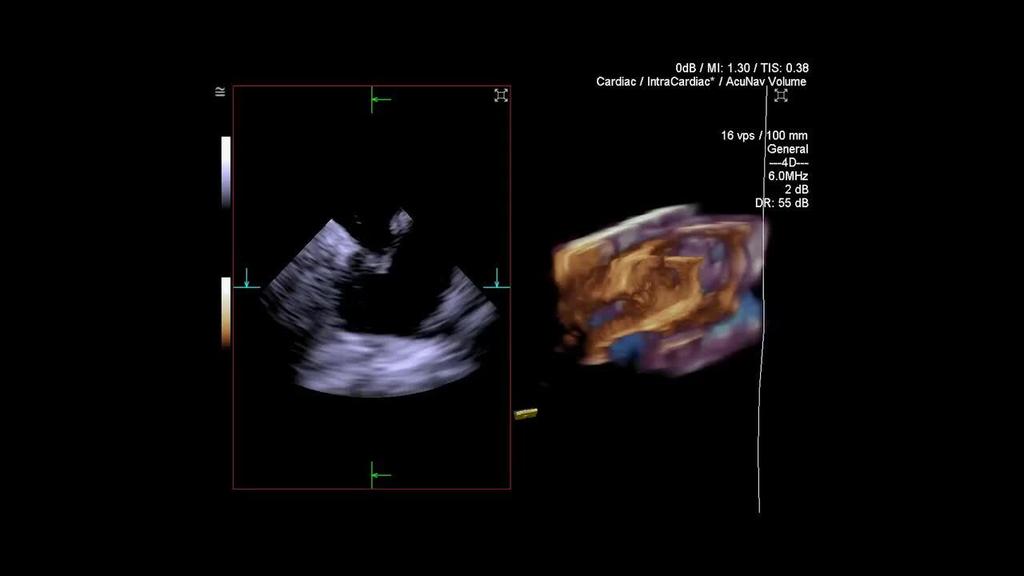Open the 6.0MHz frequency selector
This screenshot has width=1024, height=576.
click(788, 174)
